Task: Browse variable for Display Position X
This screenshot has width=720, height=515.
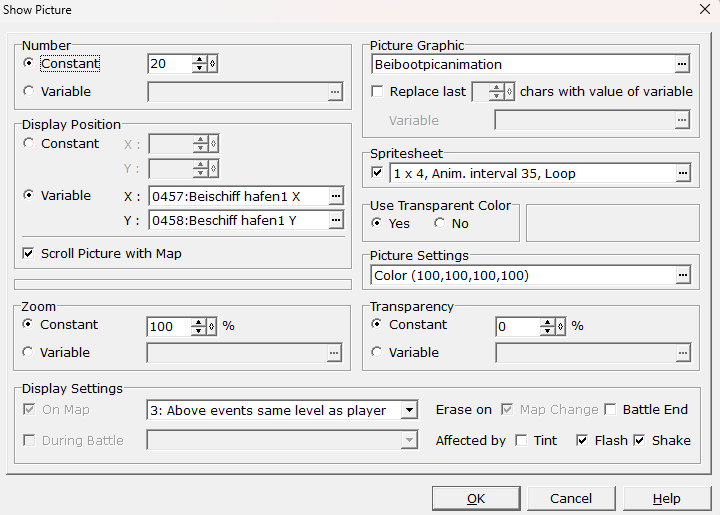Action: (x=336, y=196)
